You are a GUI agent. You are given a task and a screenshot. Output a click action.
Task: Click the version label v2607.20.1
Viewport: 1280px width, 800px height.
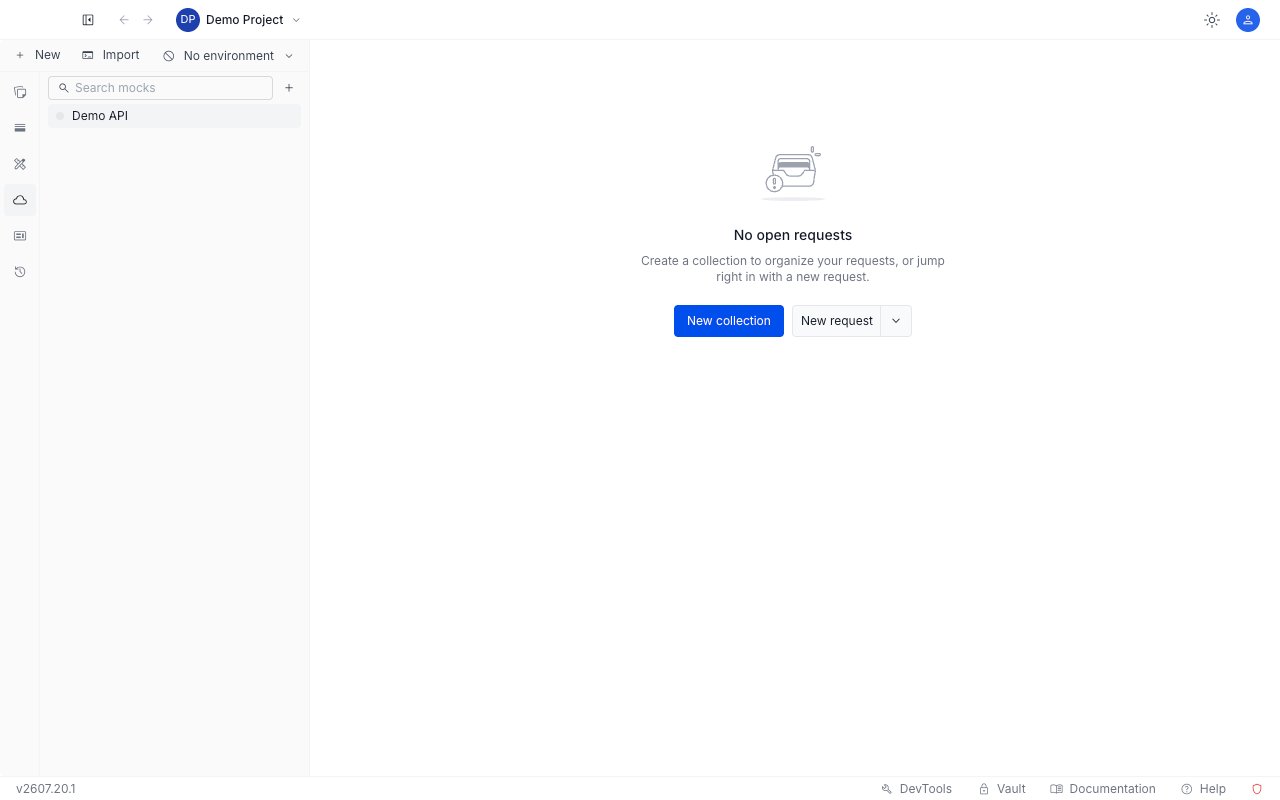46,789
